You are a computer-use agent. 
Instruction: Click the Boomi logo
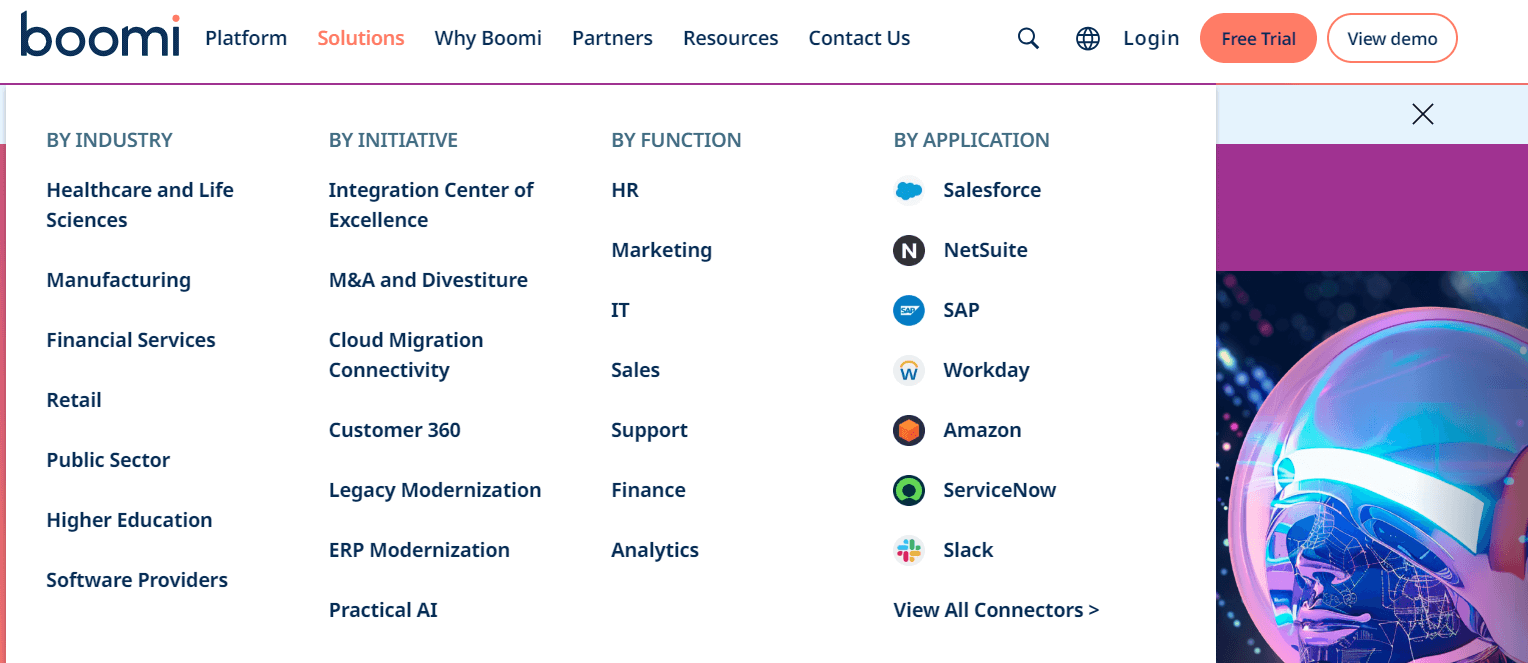100,35
